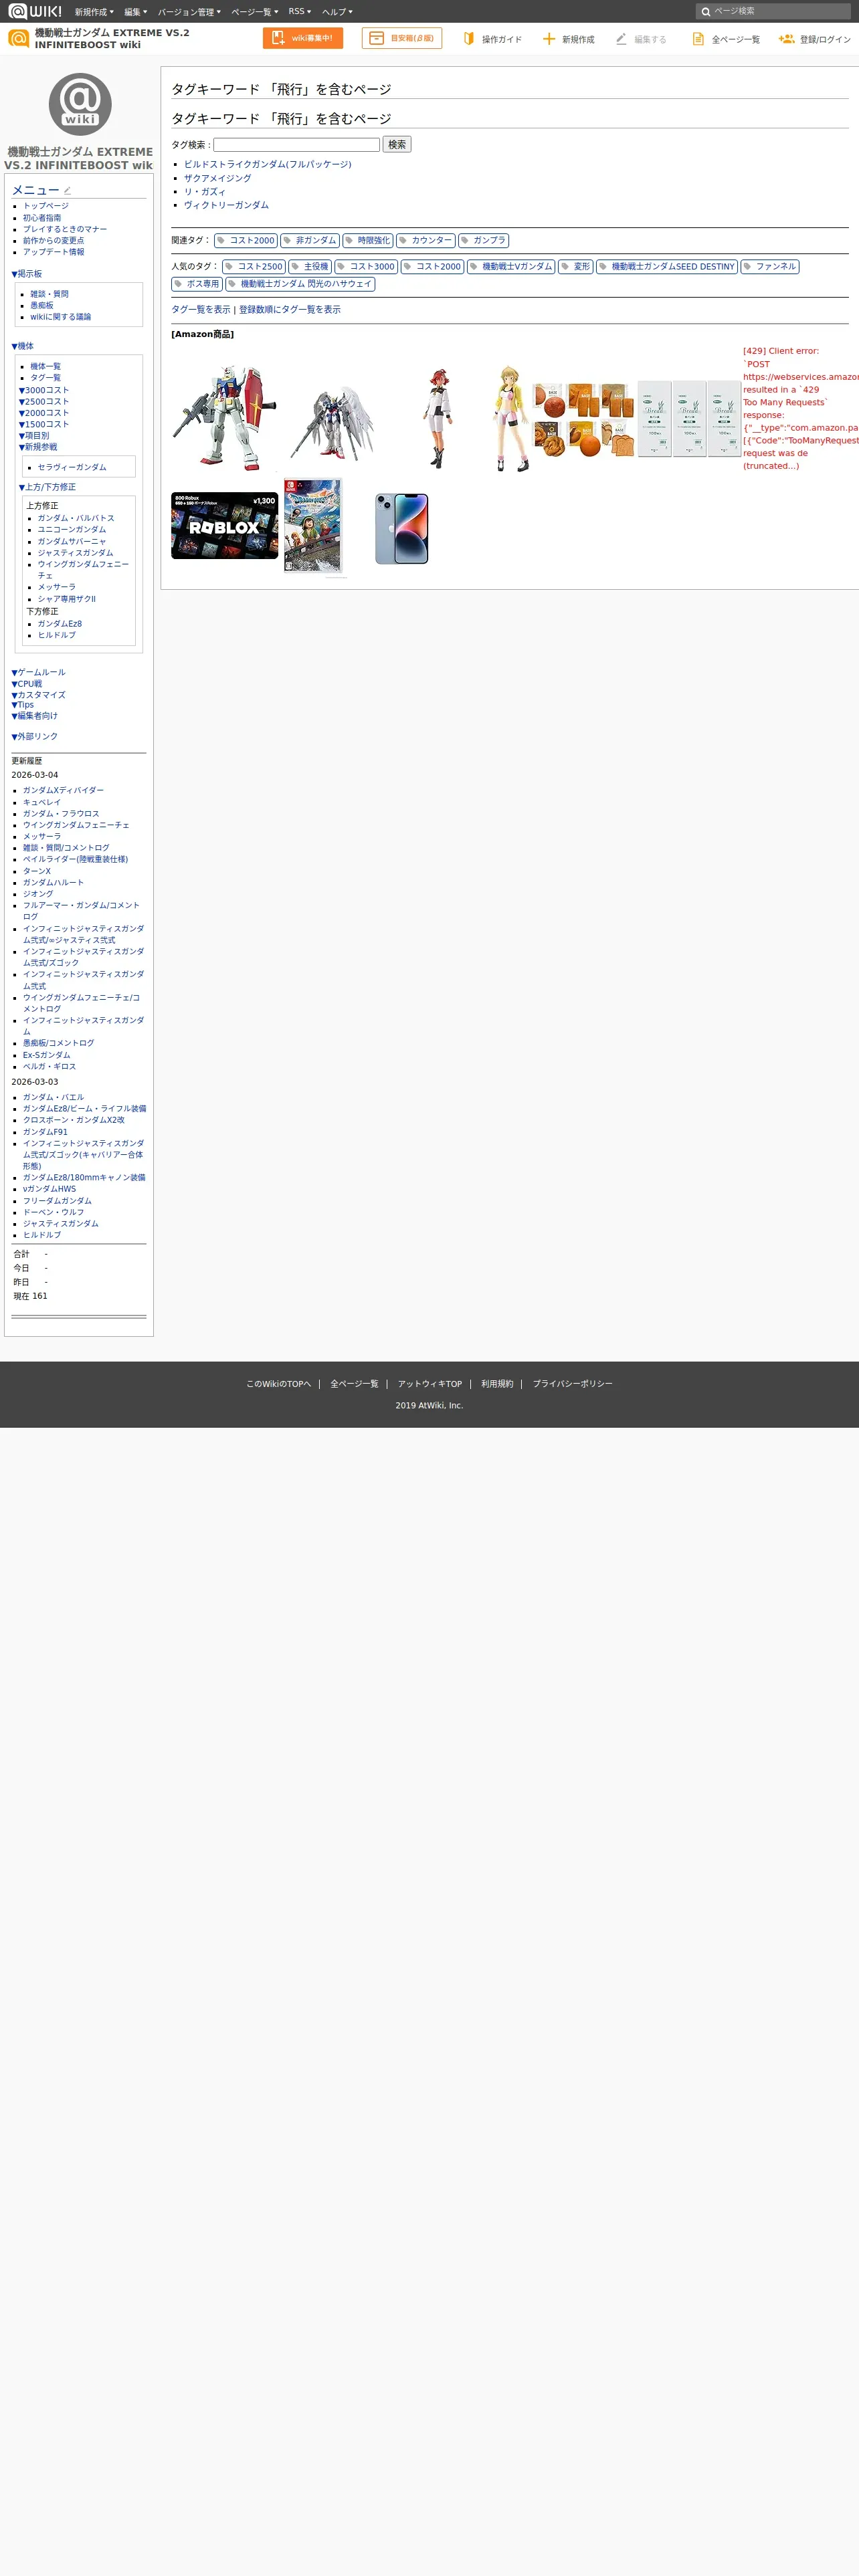Open the 新規作成 dropdown in the top bar

pos(94,12)
